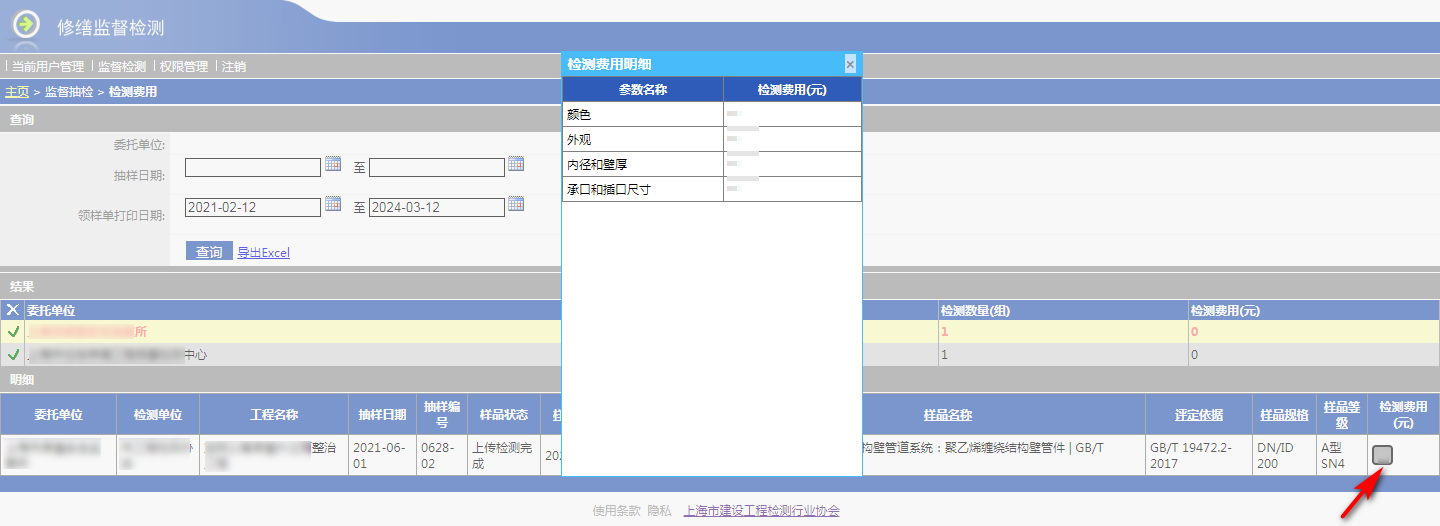Image resolution: width=1440 pixels, height=526 pixels.
Task: Click 注销 to log out
Action: coord(234,67)
